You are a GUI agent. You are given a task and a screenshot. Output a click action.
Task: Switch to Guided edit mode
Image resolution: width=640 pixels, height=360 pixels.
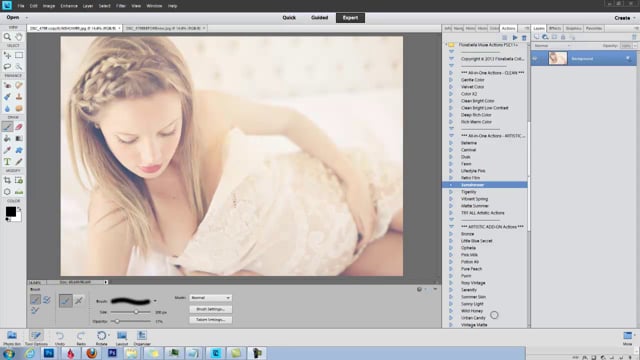319,18
